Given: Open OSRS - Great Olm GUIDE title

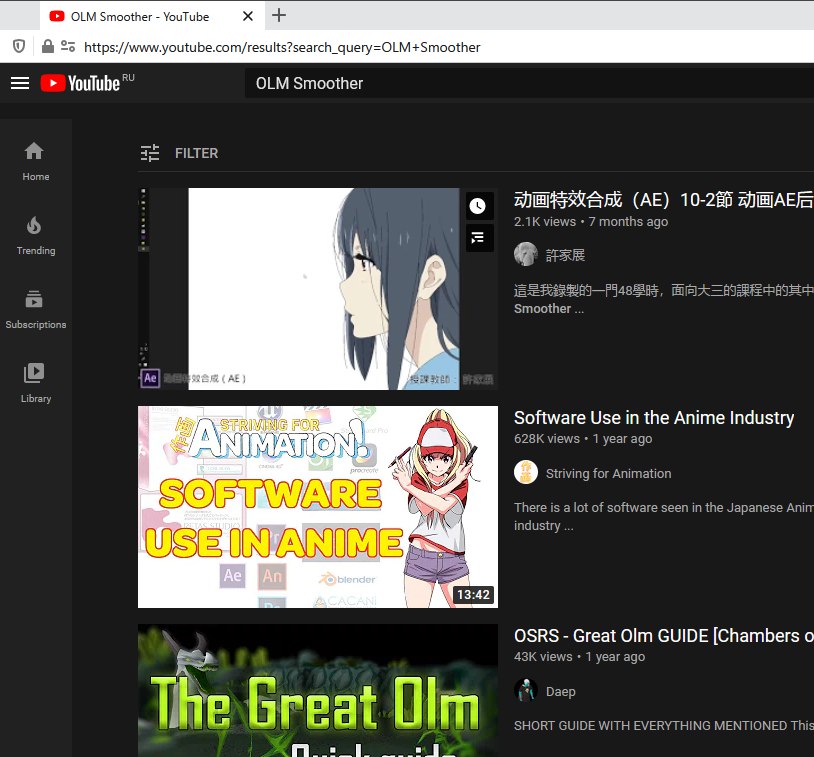Looking at the screenshot, I should click(663, 636).
